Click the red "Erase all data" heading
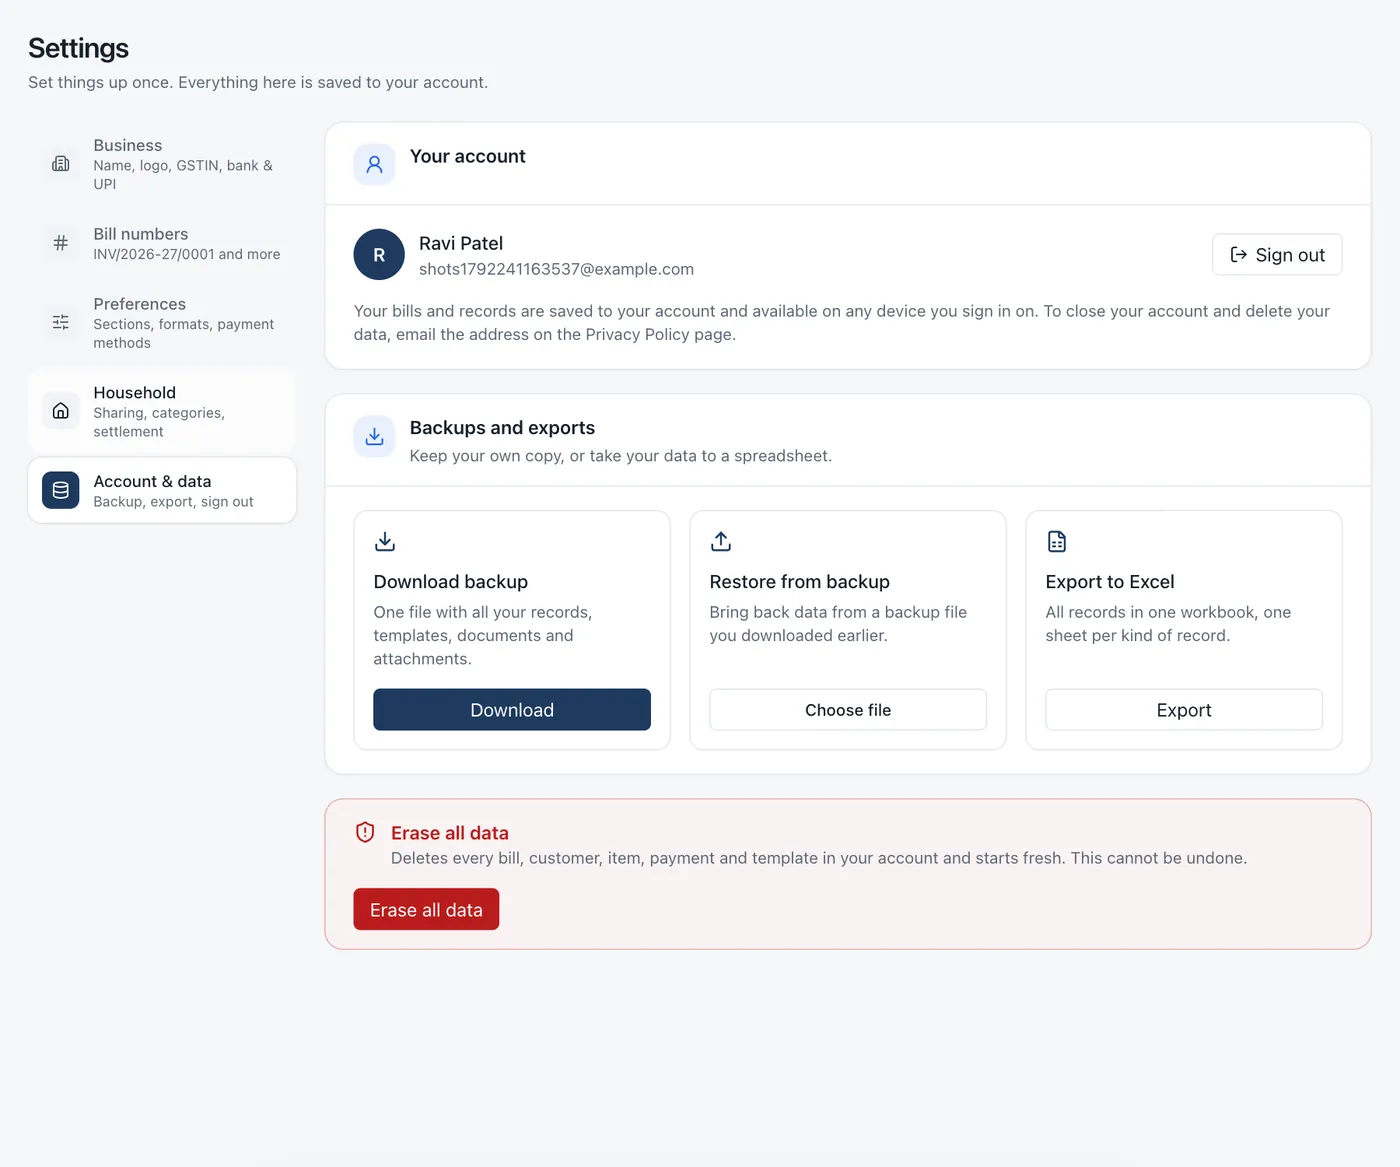This screenshot has height=1167, width=1400. click(449, 833)
